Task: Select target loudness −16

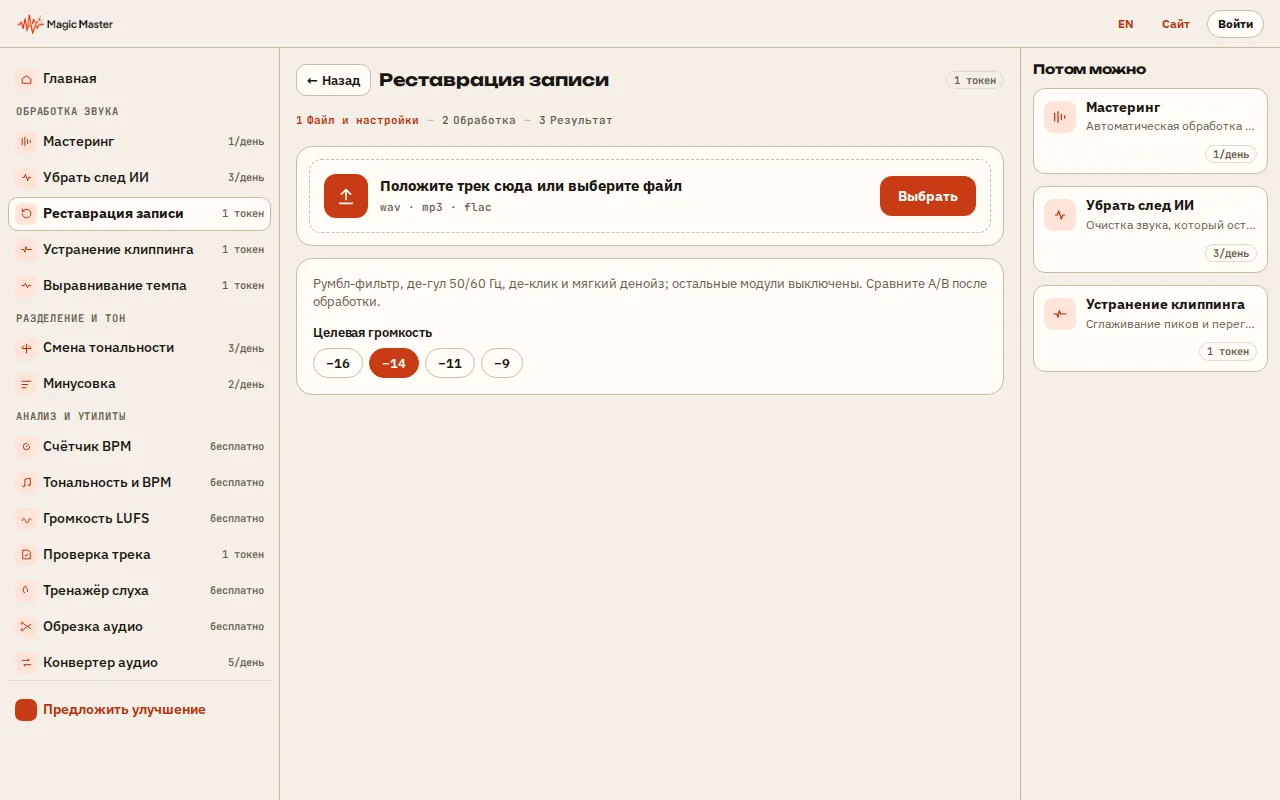Action: pyautogui.click(x=338, y=363)
